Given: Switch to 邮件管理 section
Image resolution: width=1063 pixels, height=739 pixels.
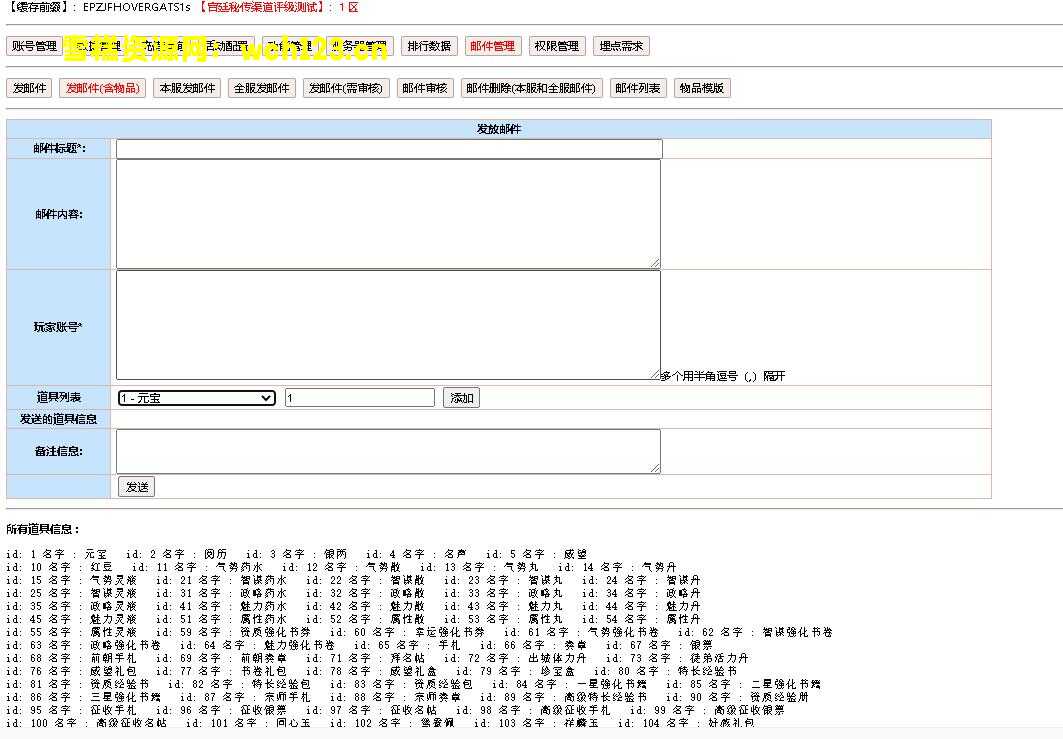Looking at the screenshot, I should coord(492,46).
